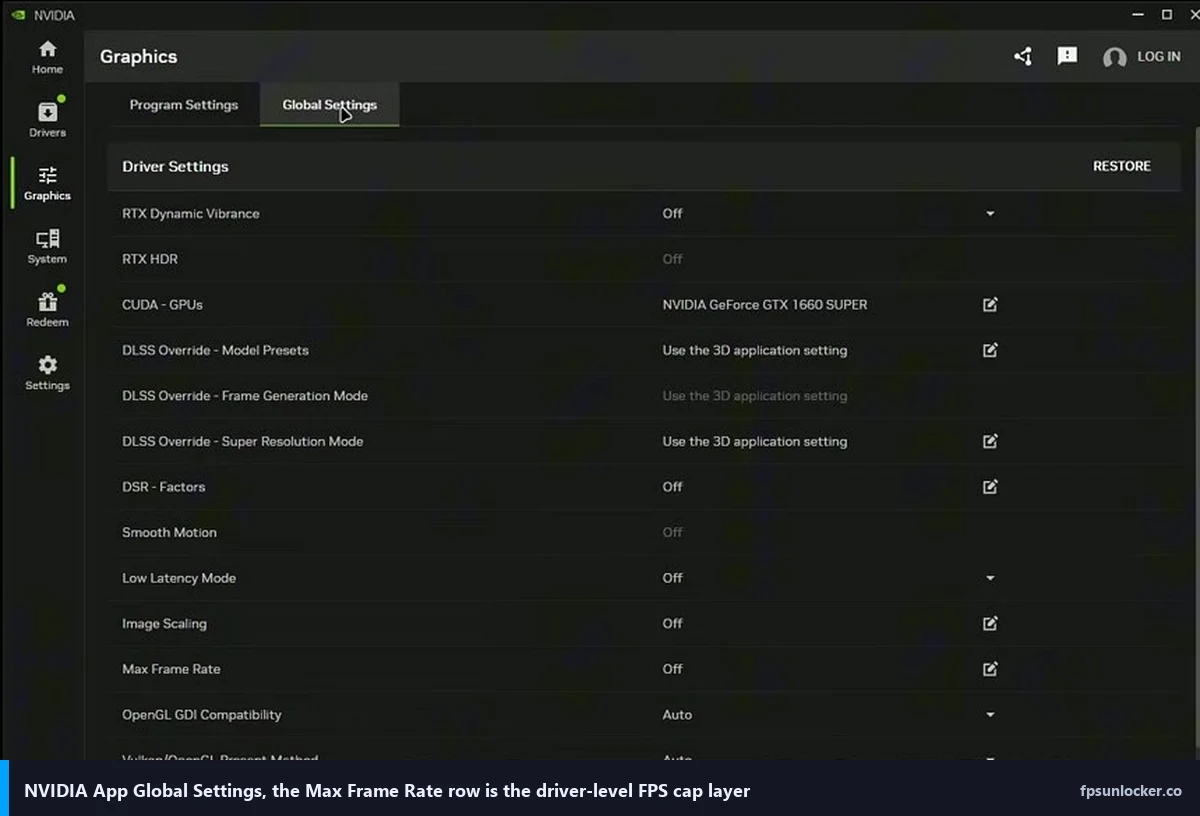
Task: Edit DLSS Override - Super Resolution Mode
Action: pos(990,441)
